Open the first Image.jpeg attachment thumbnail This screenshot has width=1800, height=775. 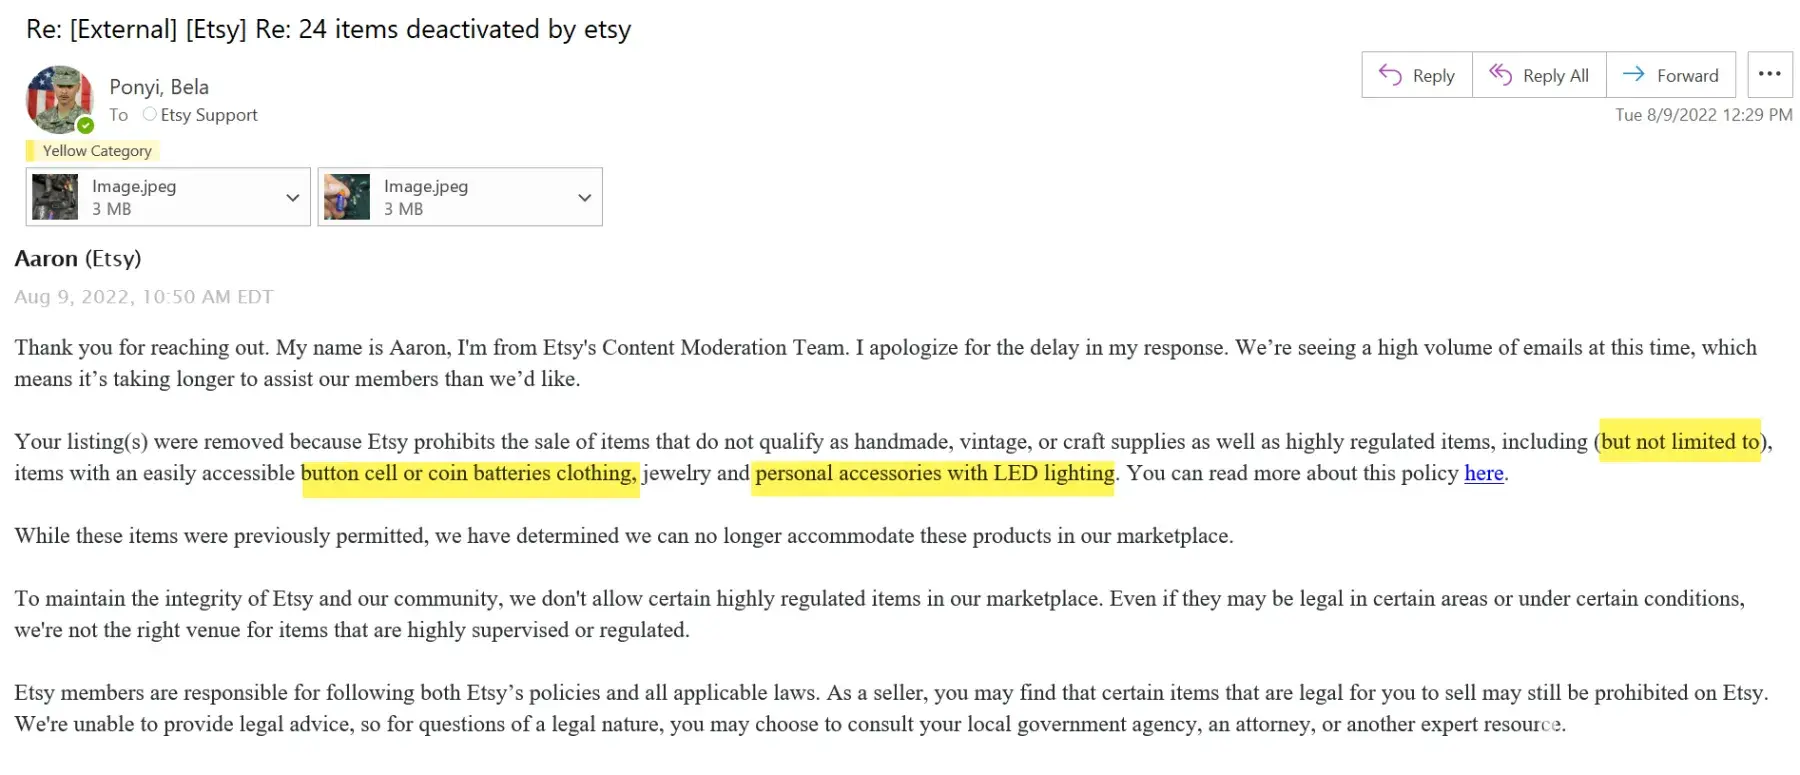(55, 197)
